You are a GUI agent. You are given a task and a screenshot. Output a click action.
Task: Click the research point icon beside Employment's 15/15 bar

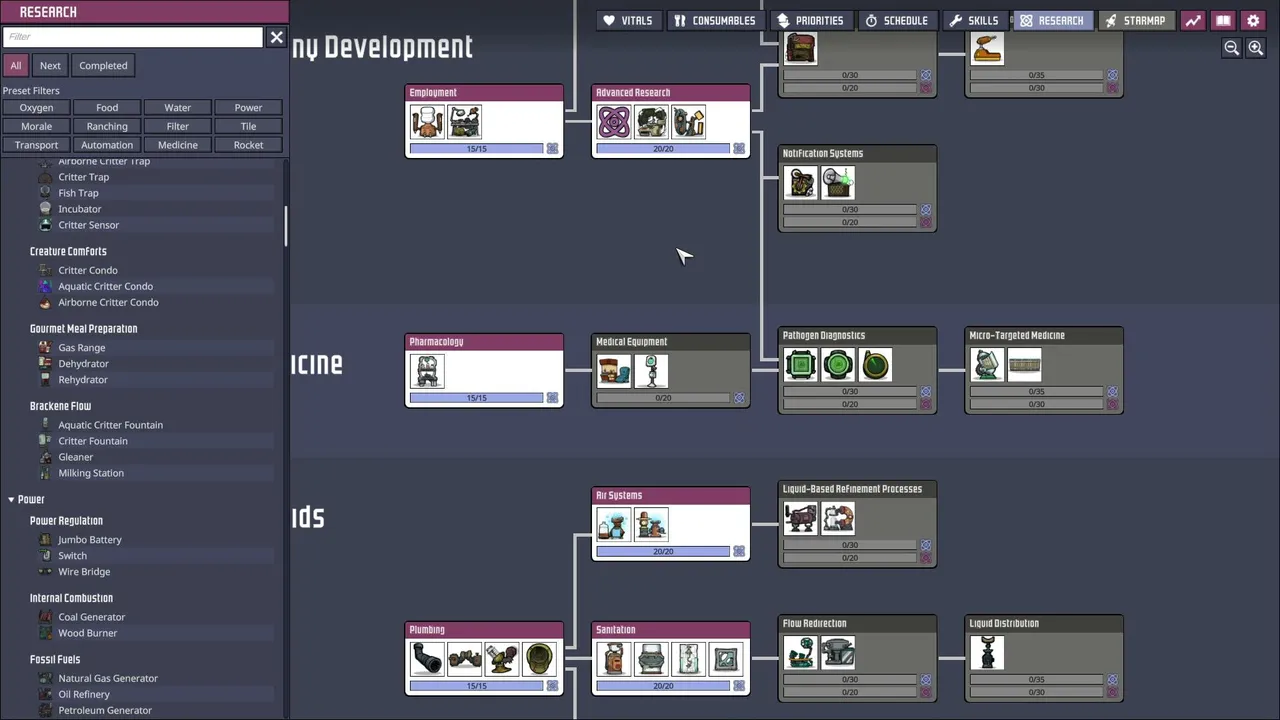coord(552,148)
